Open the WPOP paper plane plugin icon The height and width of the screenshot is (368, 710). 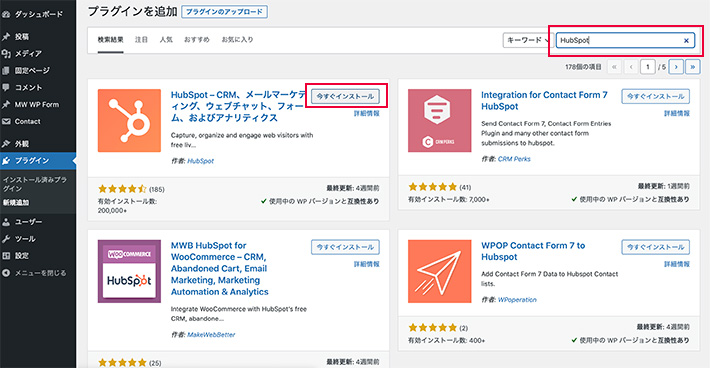439,271
